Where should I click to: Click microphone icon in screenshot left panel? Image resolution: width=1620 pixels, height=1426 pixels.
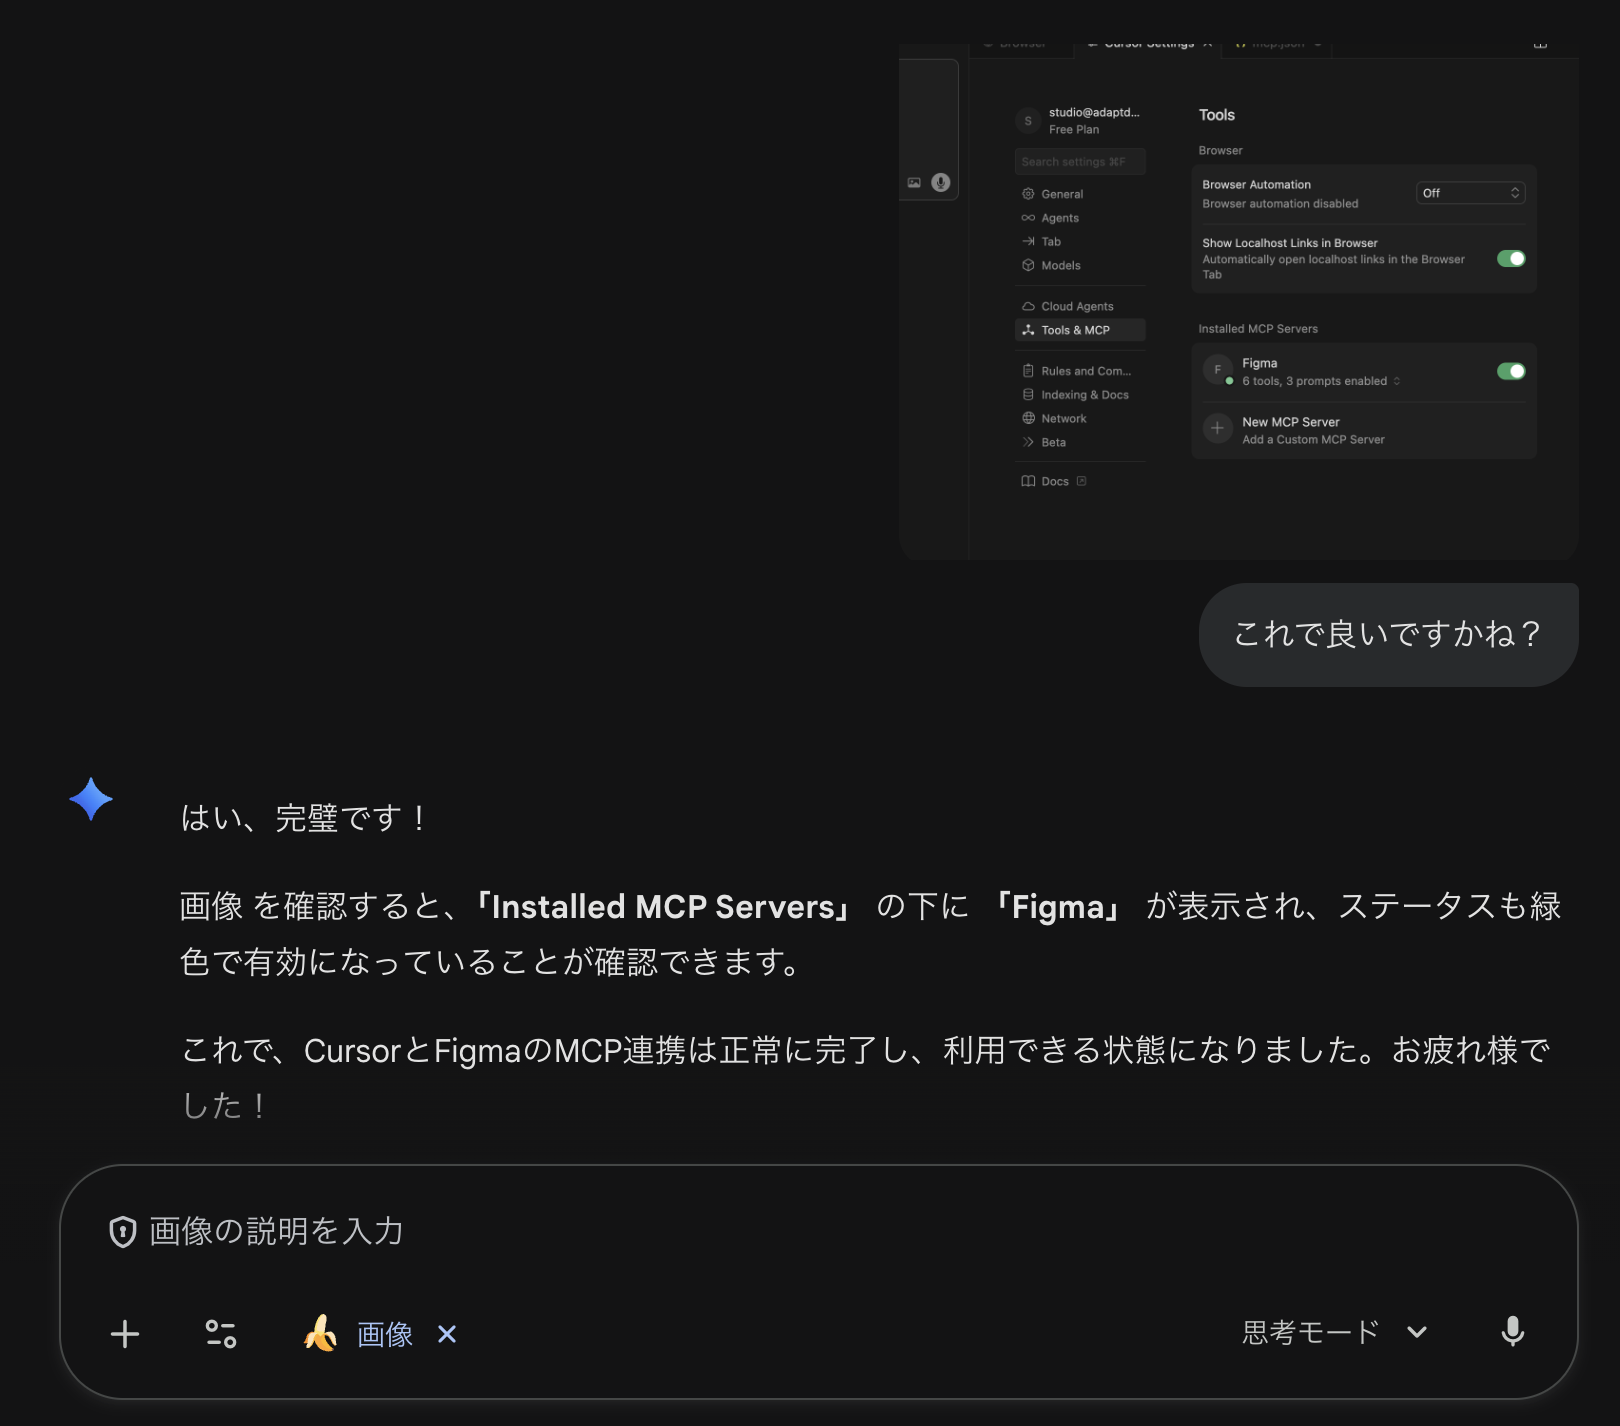click(x=940, y=182)
